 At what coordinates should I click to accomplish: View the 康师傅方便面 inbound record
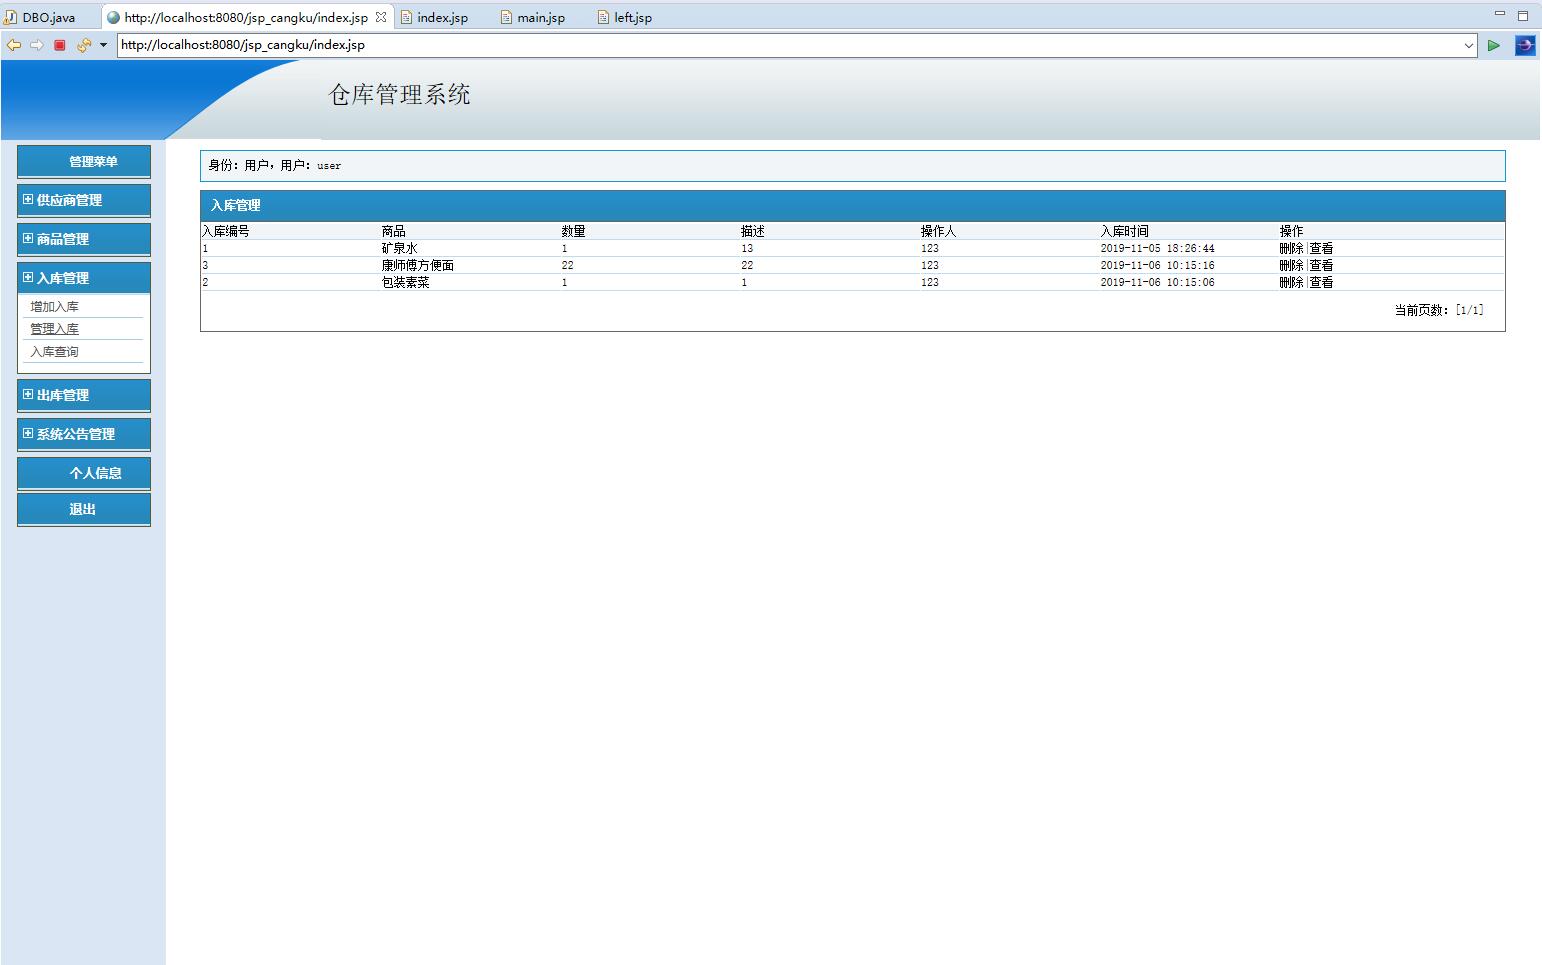pyautogui.click(x=1321, y=265)
